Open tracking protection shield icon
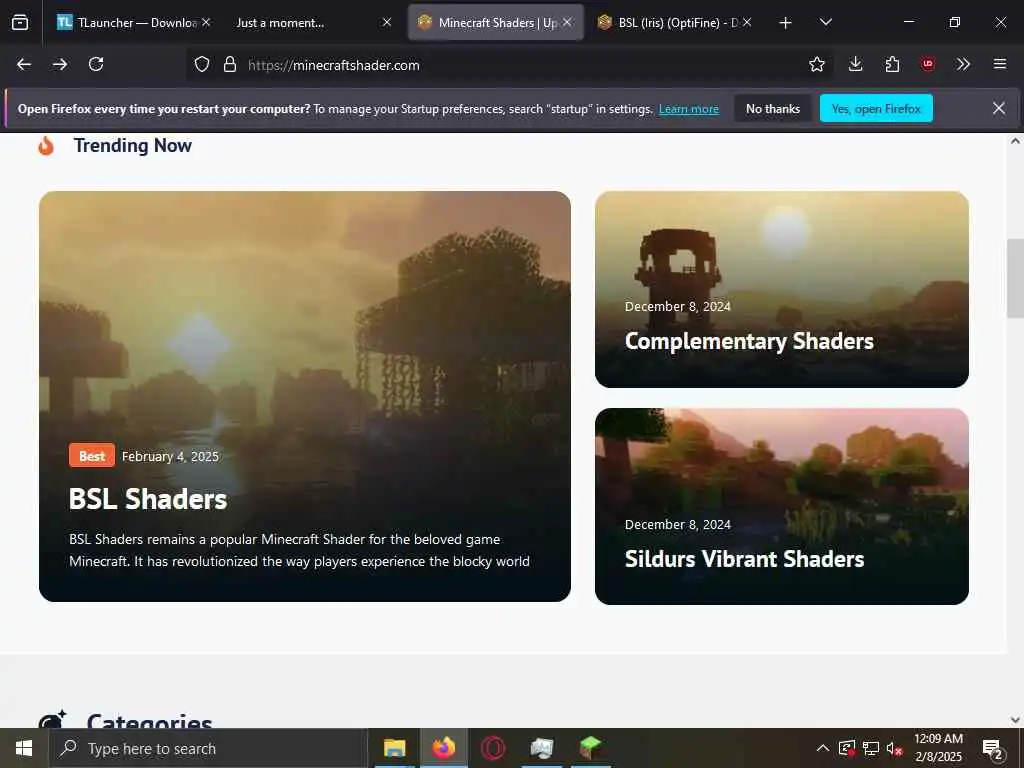This screenshot has width=1024, height=768. pos(202,64)
